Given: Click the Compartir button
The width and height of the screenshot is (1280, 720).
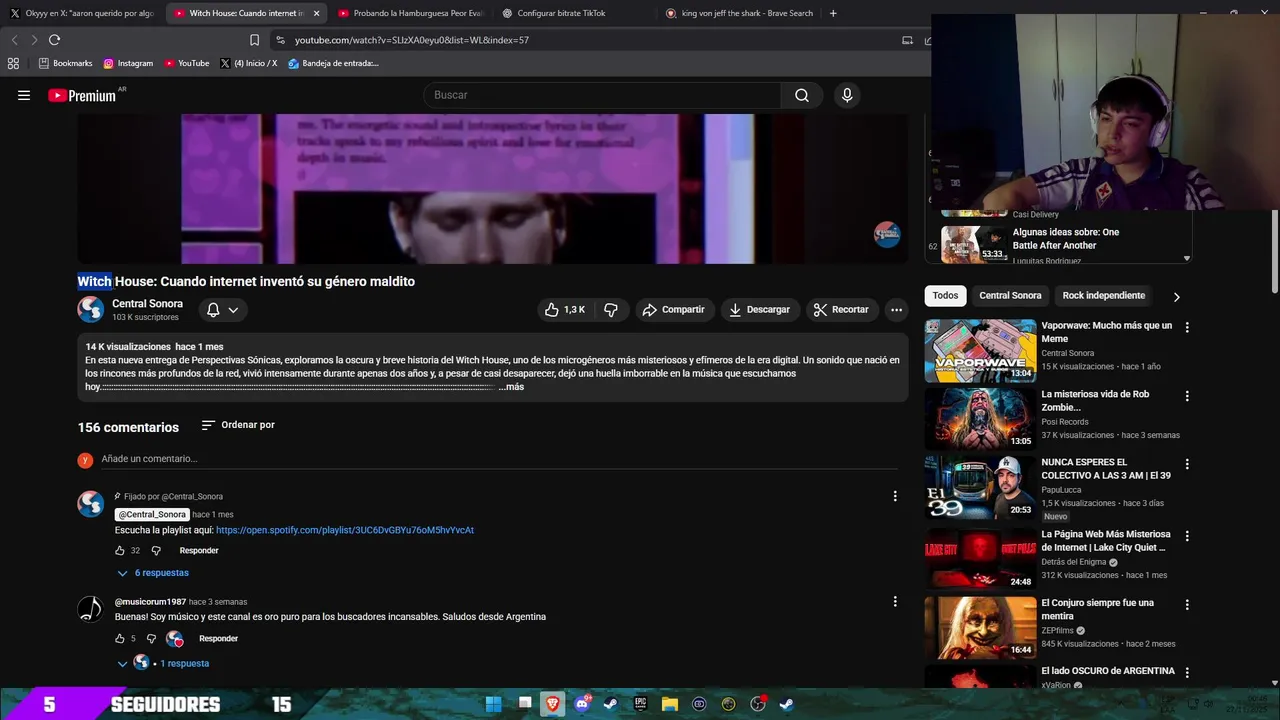Looking at the screenshot, I should click(x=674, y=310).
